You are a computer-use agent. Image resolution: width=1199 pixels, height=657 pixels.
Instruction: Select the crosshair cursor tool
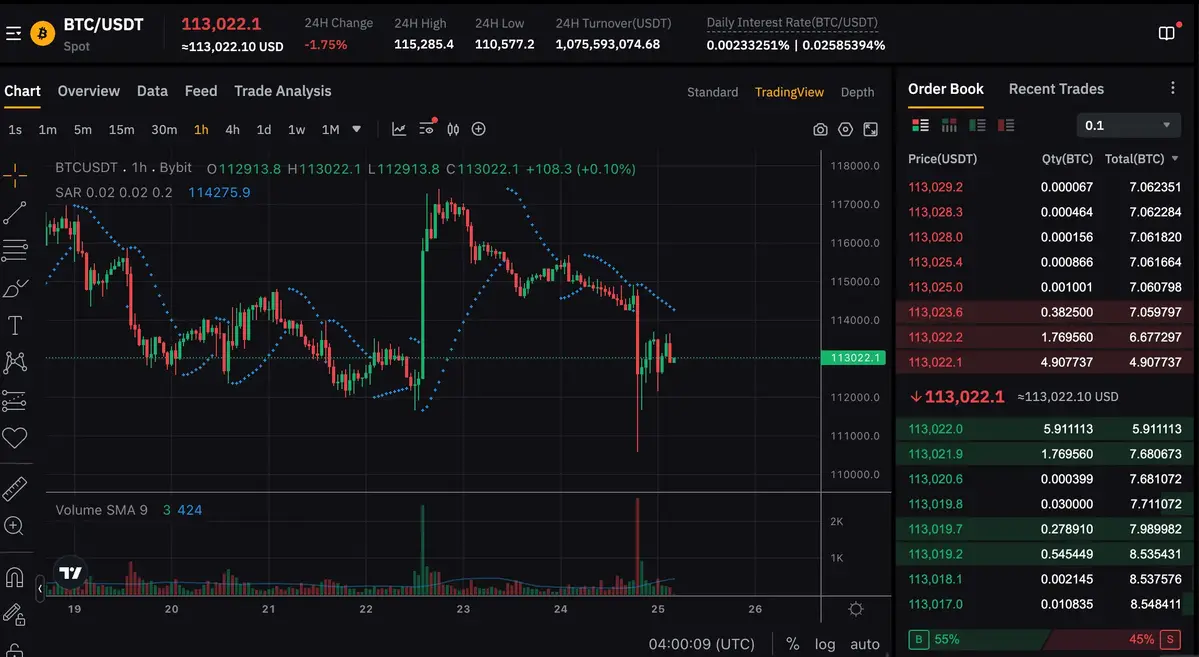pyautogui.click(x=15, y=174)
